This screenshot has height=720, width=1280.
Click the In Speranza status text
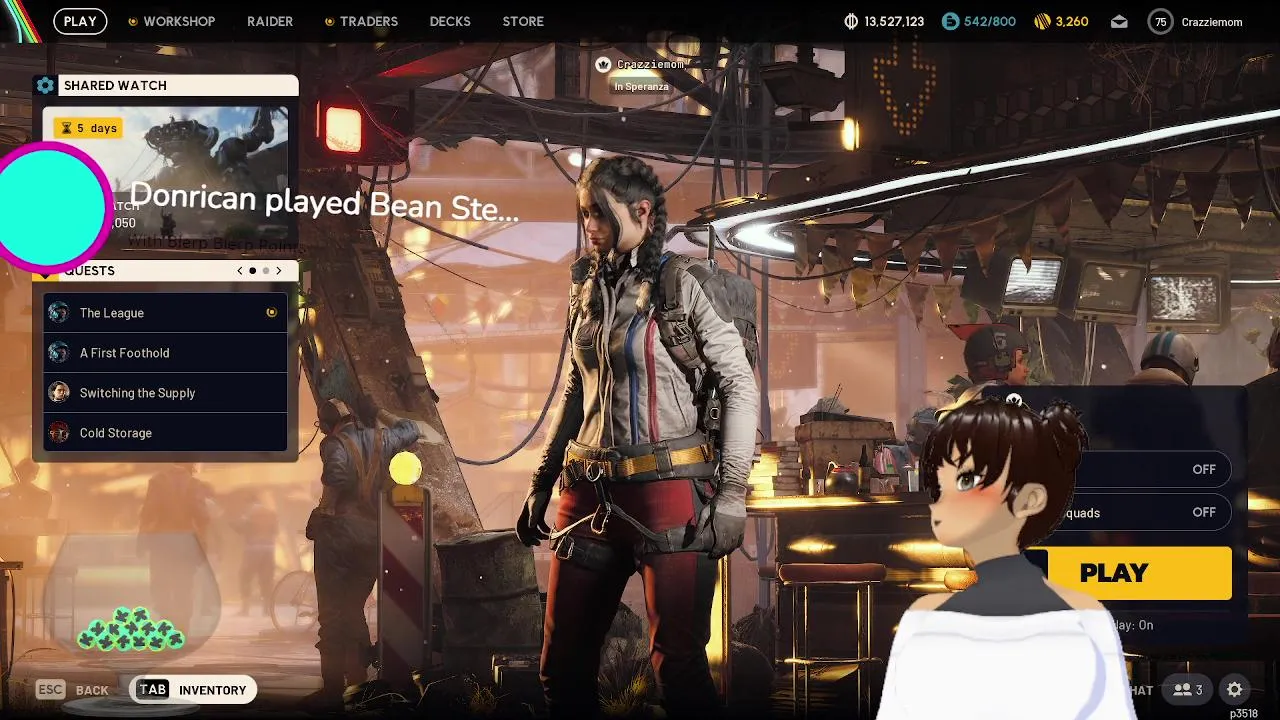point(641,87)
